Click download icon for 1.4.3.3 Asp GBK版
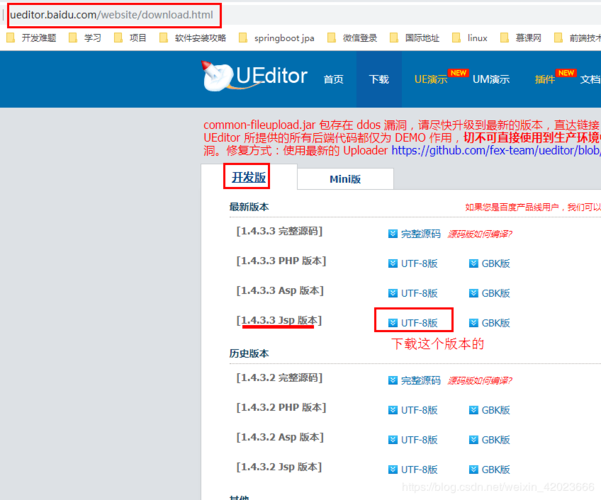 [473, 293]
